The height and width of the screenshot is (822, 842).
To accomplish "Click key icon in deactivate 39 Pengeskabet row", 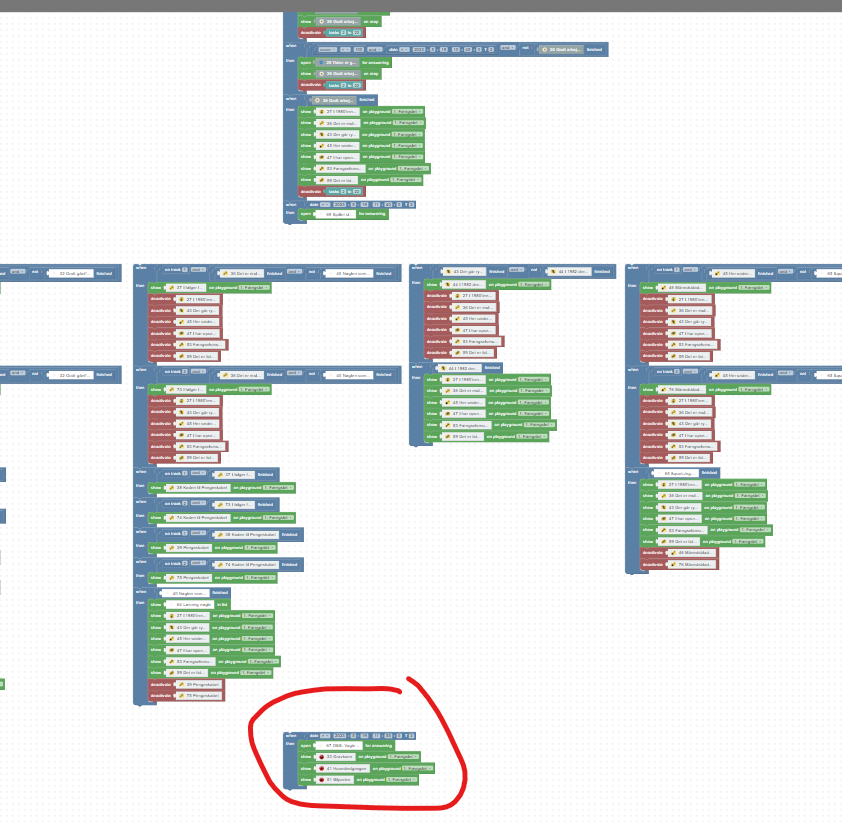I will 182,685.
